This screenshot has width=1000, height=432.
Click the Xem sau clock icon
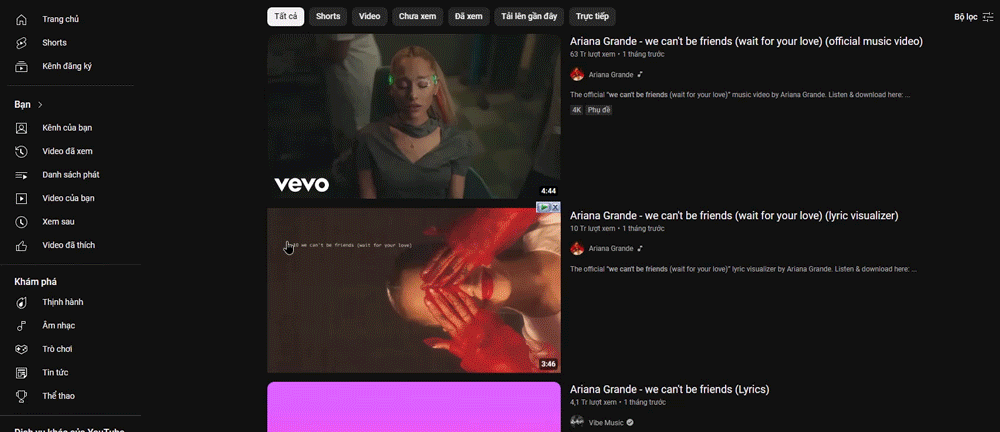[x=21, y=222]
